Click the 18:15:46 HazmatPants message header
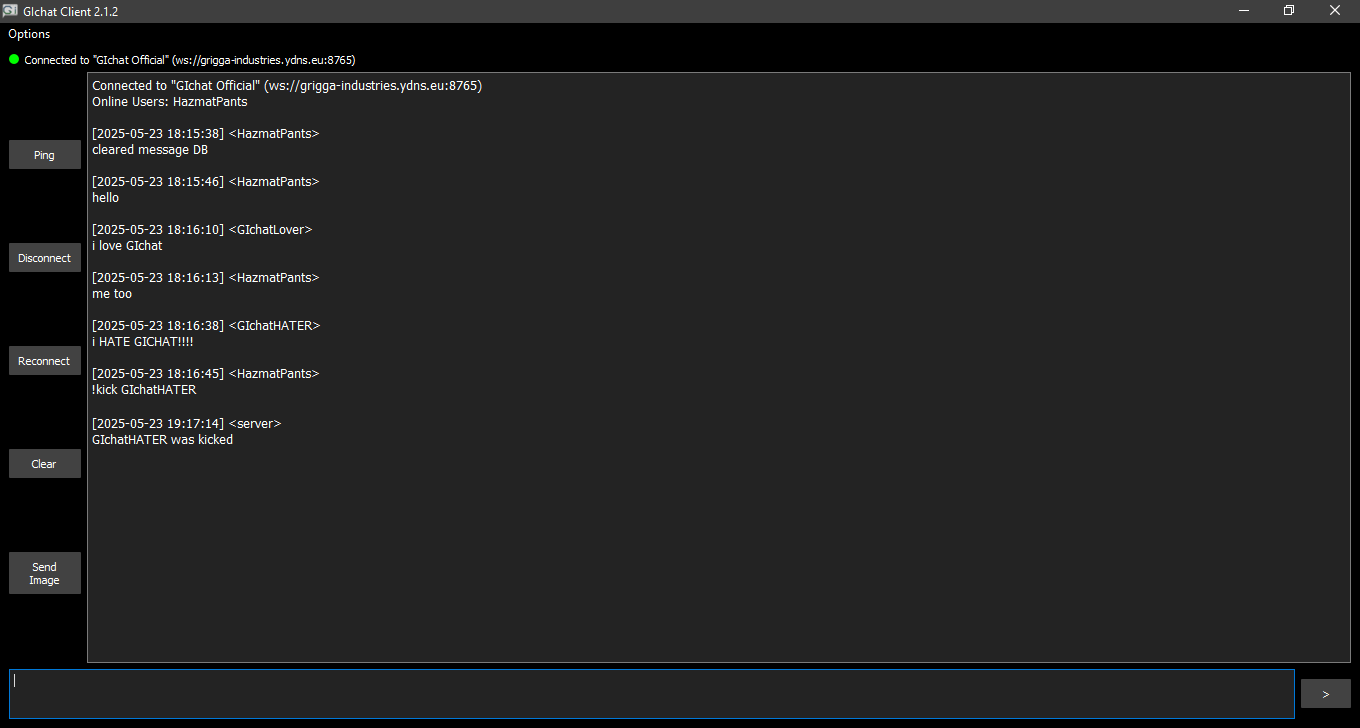 206,182
